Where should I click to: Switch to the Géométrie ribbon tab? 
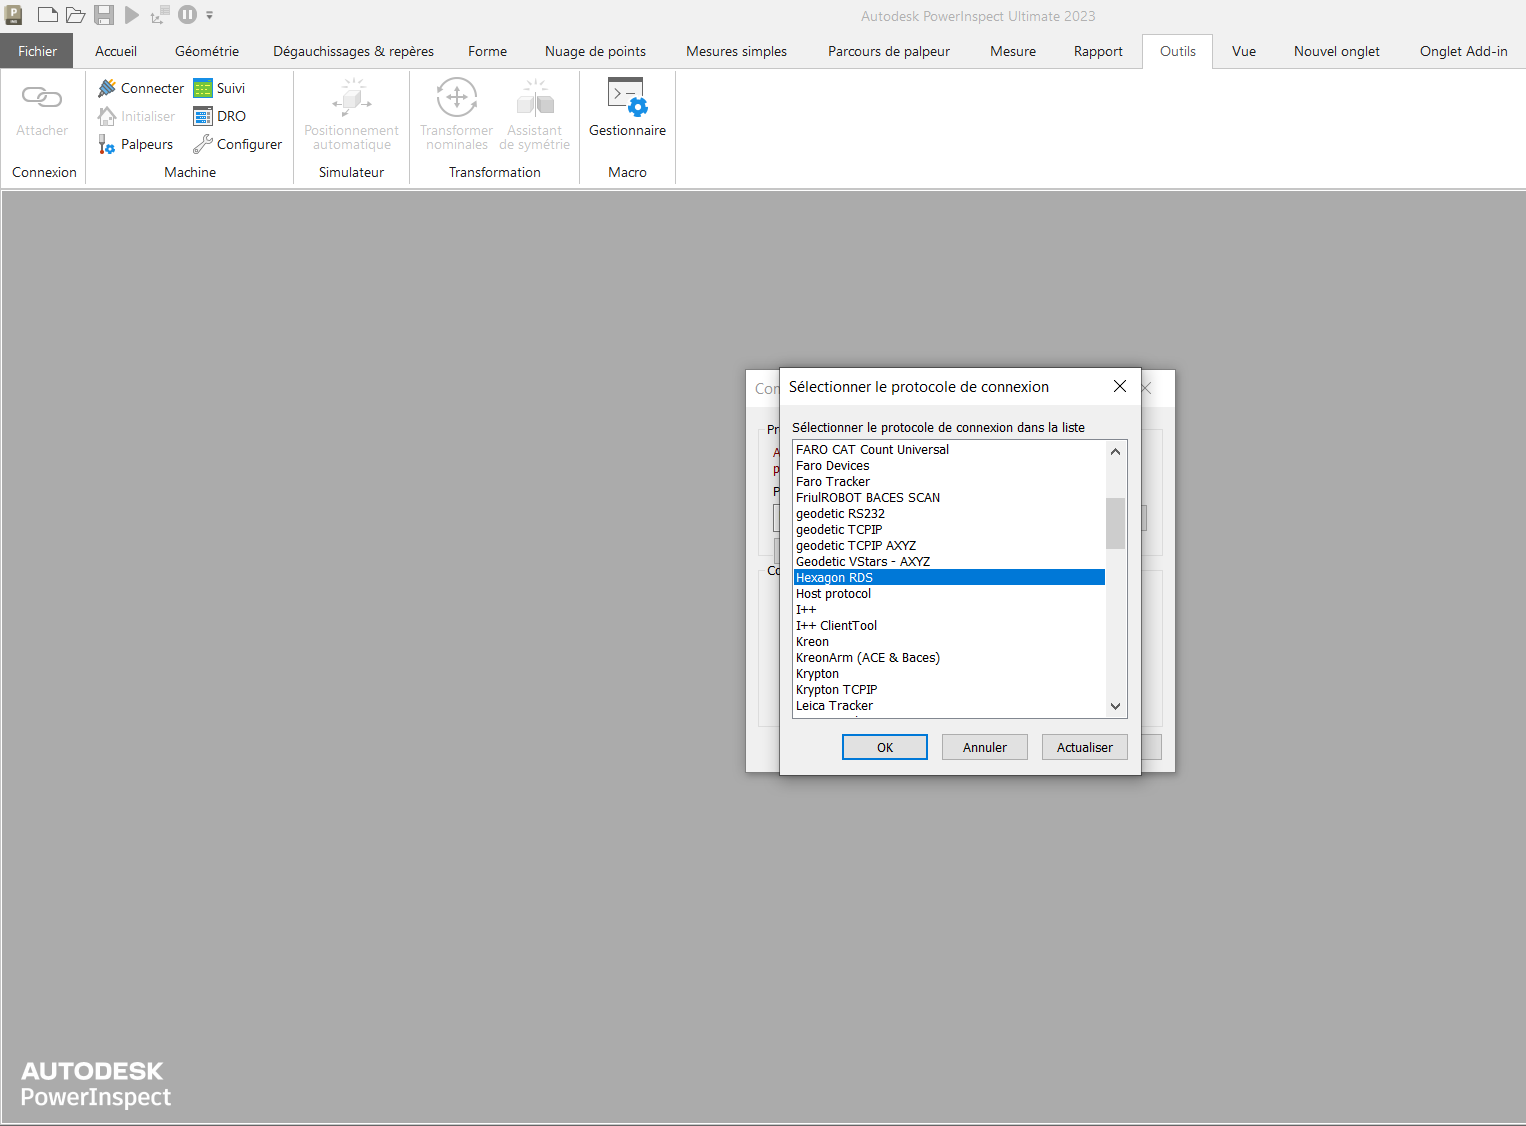click(207, 51)
